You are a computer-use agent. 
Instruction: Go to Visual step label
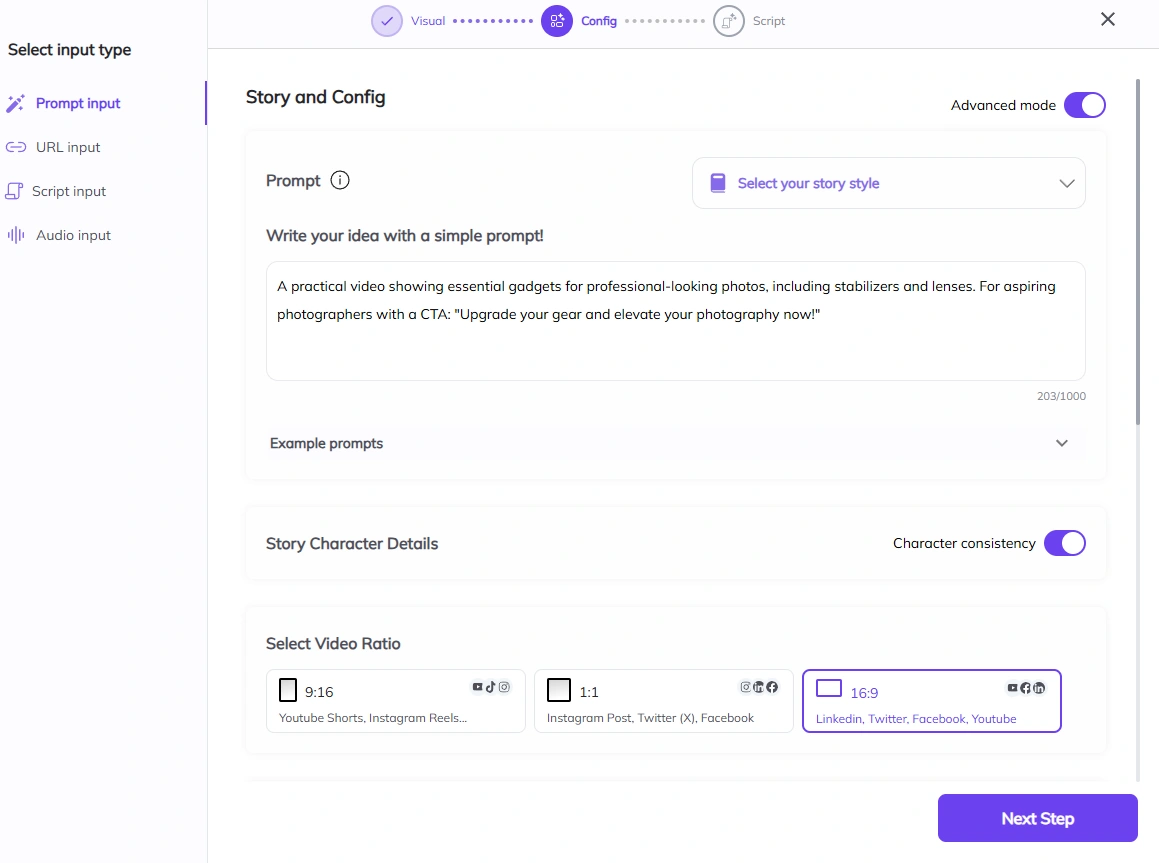428,21
